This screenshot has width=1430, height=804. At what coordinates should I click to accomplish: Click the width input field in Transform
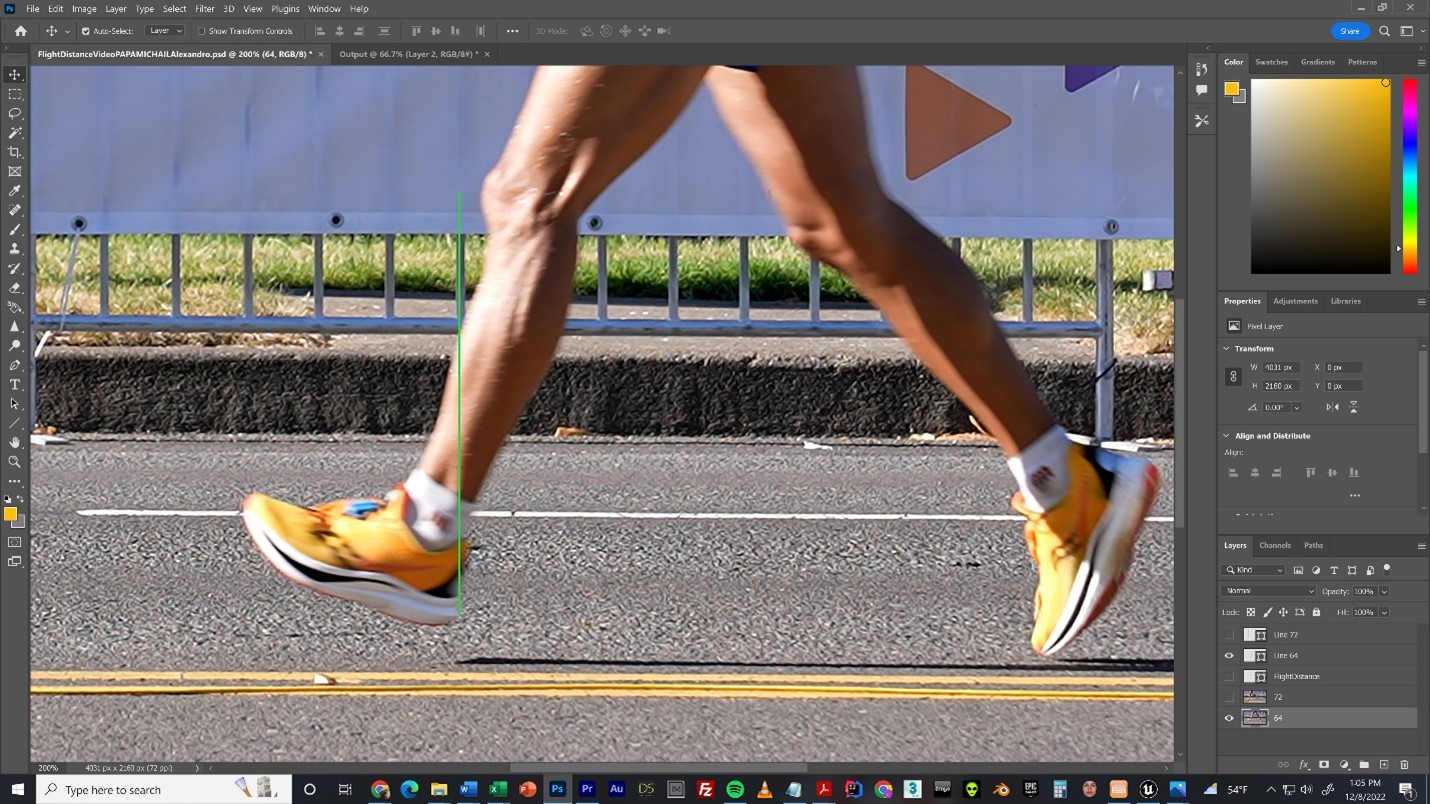point(1281,367)
